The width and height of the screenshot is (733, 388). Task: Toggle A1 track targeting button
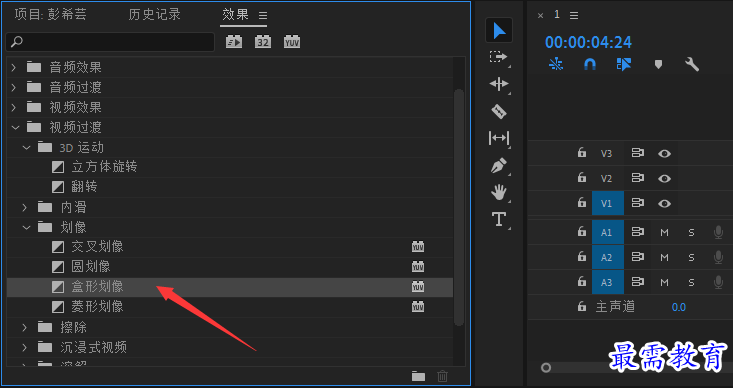click(608, 232)
